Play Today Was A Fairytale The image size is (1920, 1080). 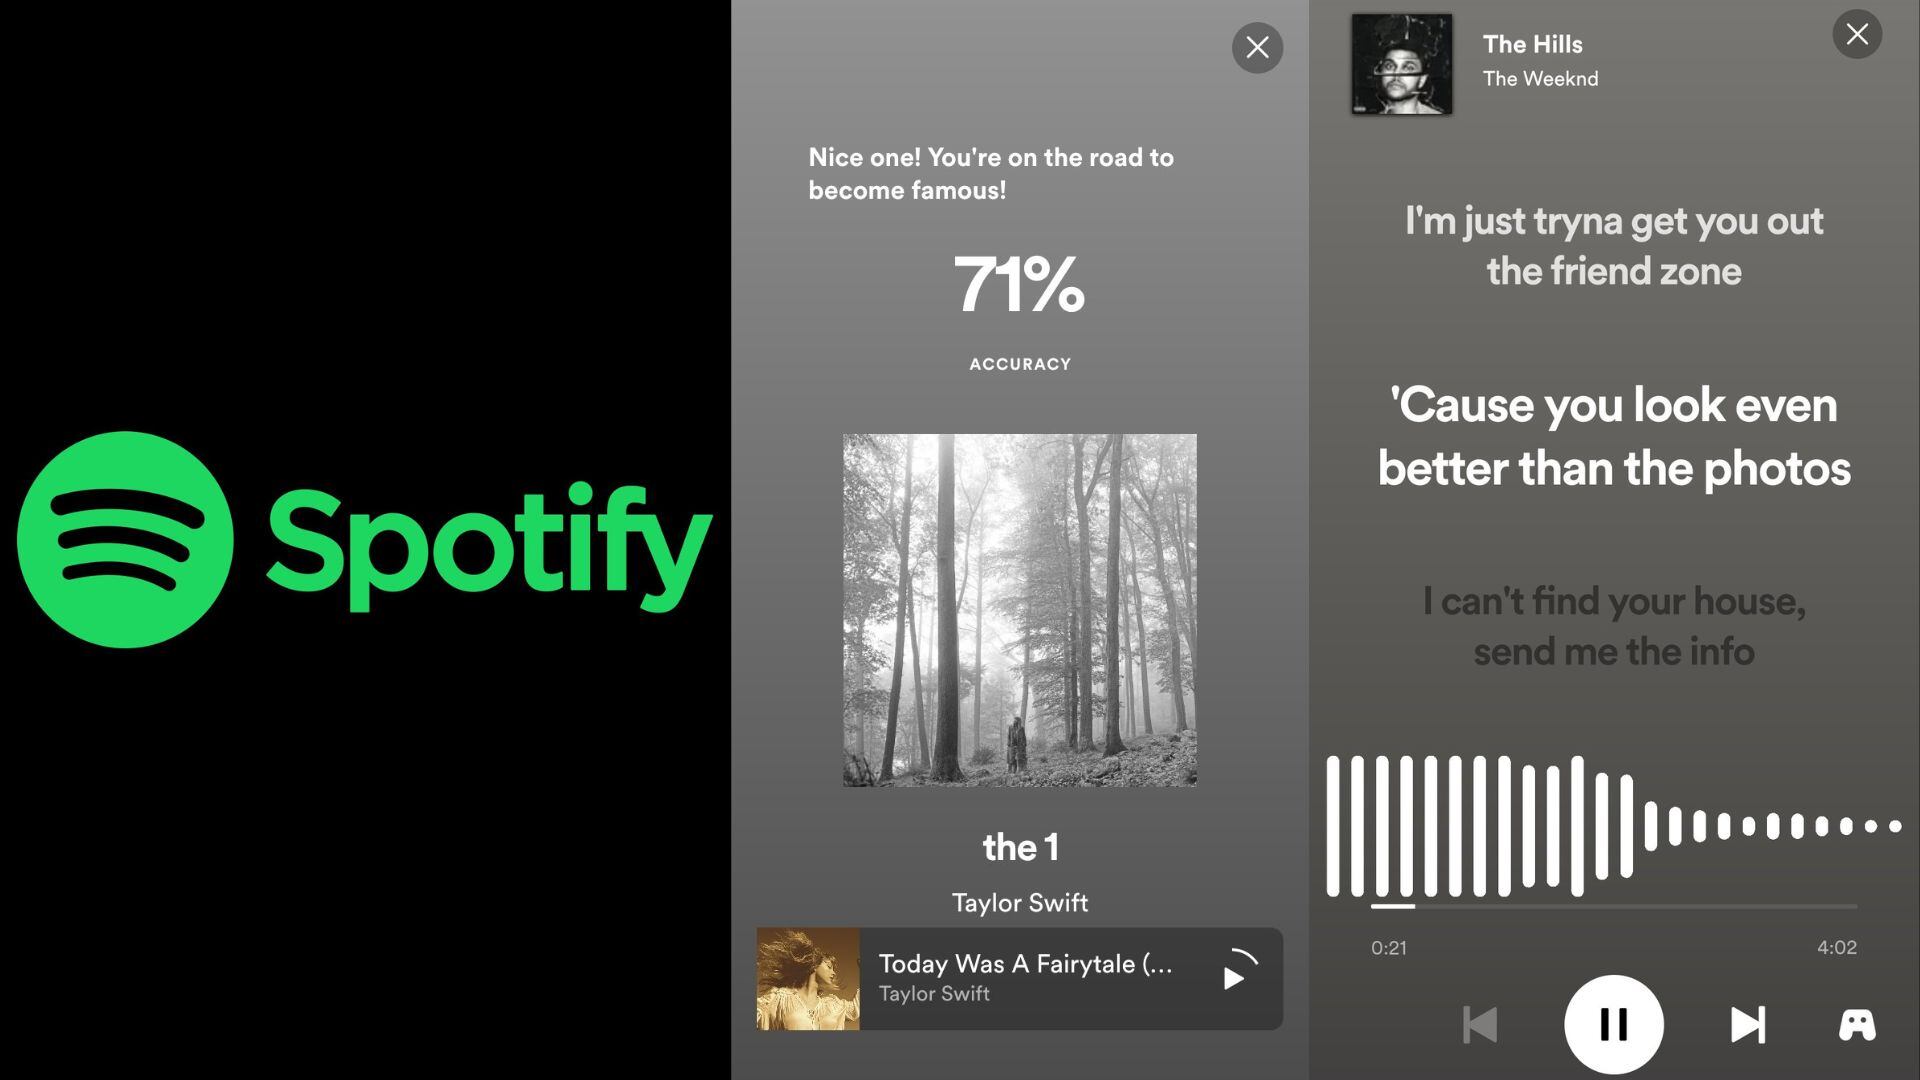pyautogui.click(x=1235, y=977)
